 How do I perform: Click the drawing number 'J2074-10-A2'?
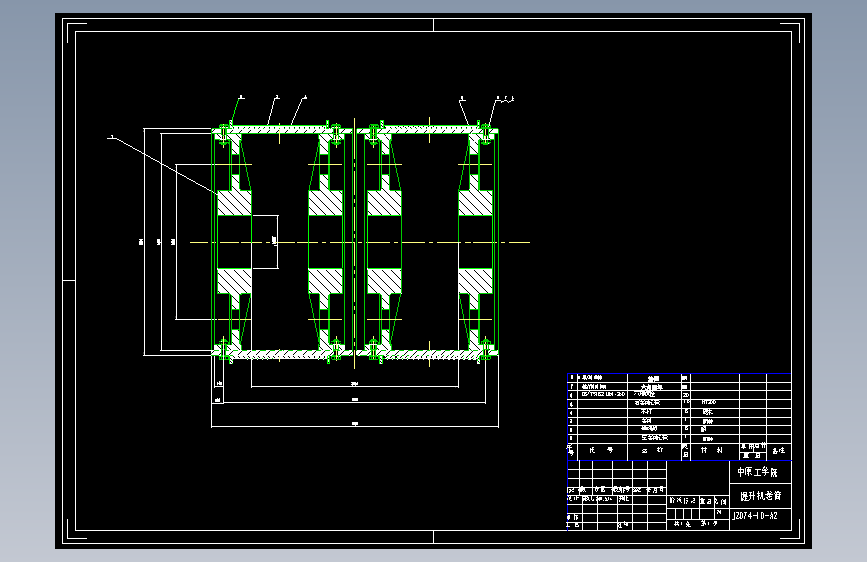click(x=755, y=516)
